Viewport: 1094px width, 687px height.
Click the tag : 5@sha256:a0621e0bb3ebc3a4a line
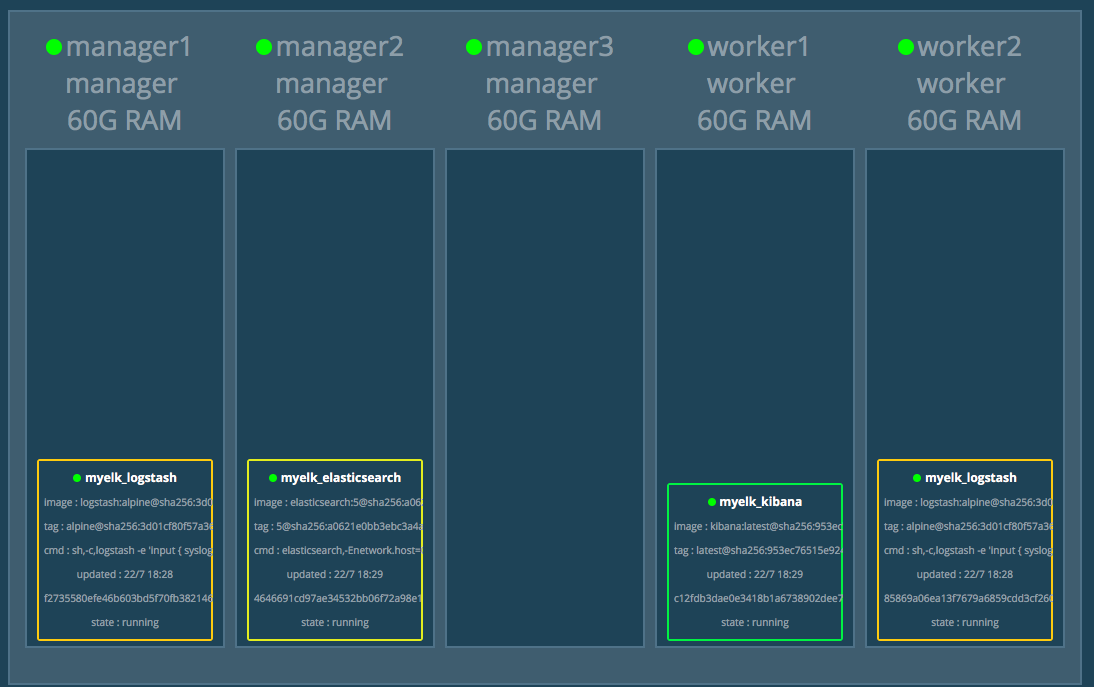tap(338, 527)
